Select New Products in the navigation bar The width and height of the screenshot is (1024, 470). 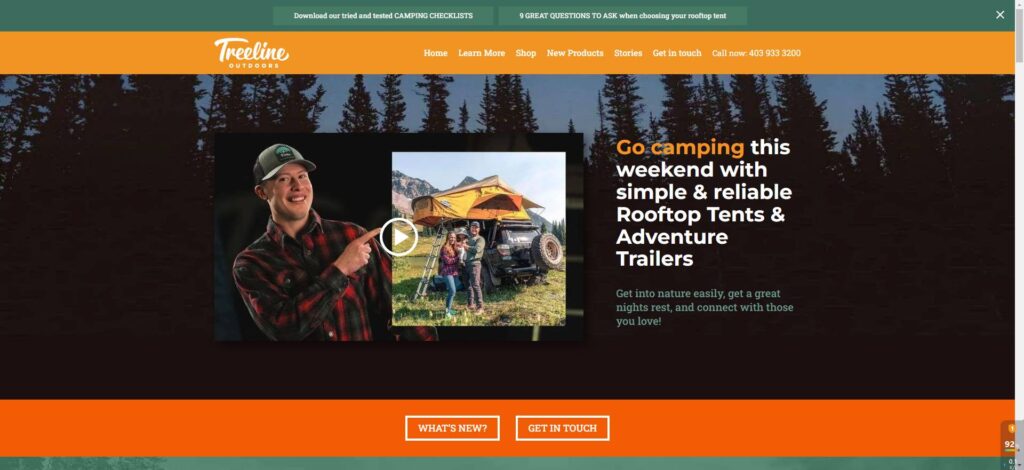tap(575, 53)
